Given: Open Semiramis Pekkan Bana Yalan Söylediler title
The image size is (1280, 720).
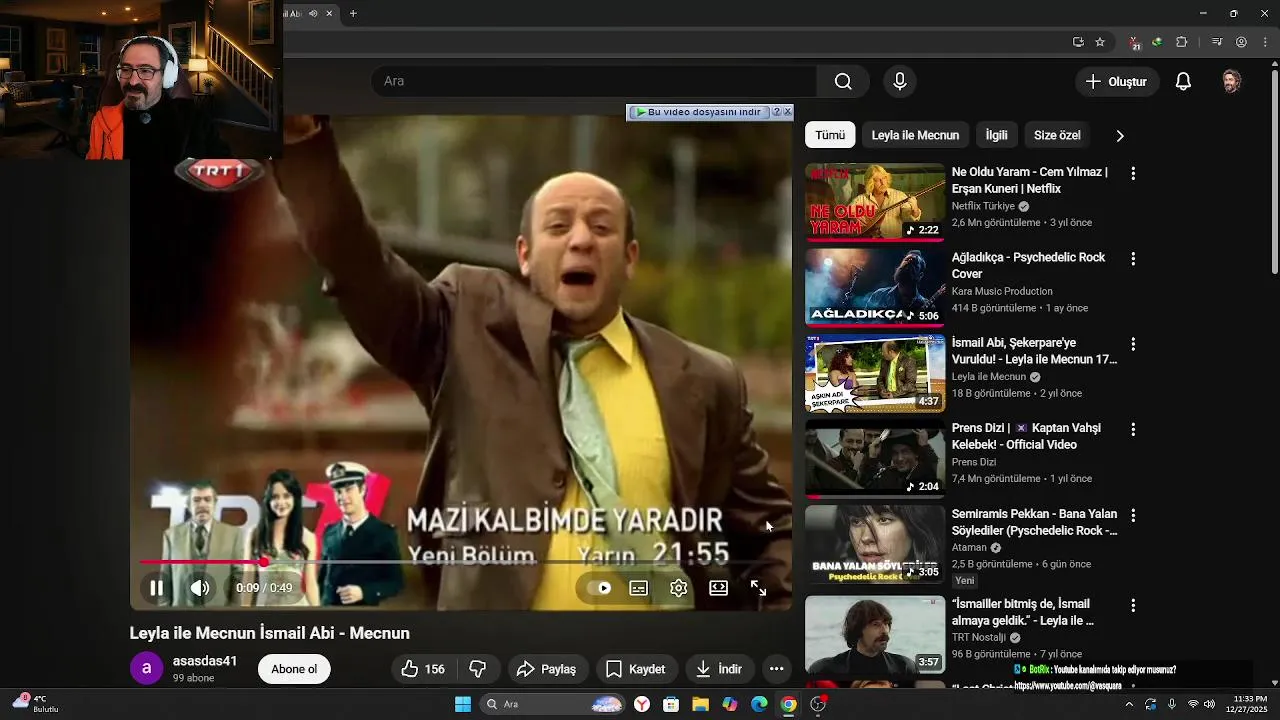Looking at the screenshot, I should 1035,522.
